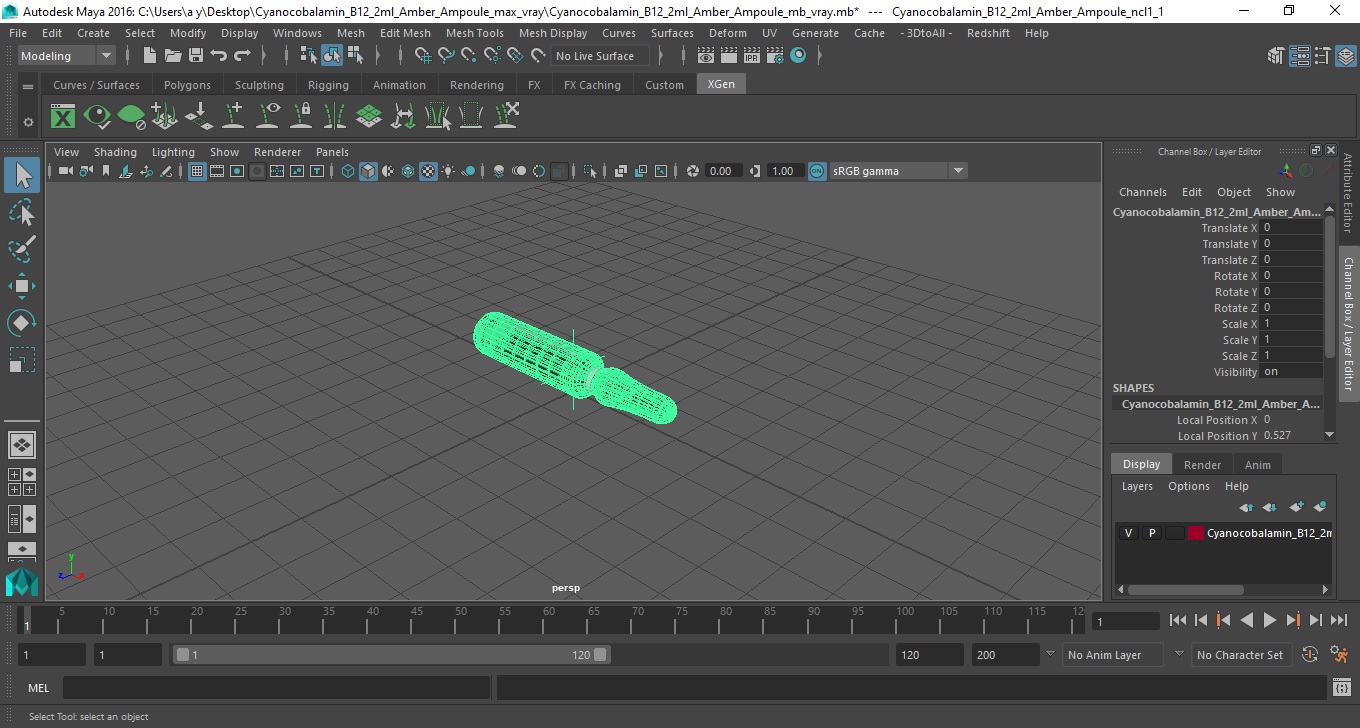Choose the Move tool in toolbox
Image resolution: width=1360 pixels, height=728 pixels.
22,286
